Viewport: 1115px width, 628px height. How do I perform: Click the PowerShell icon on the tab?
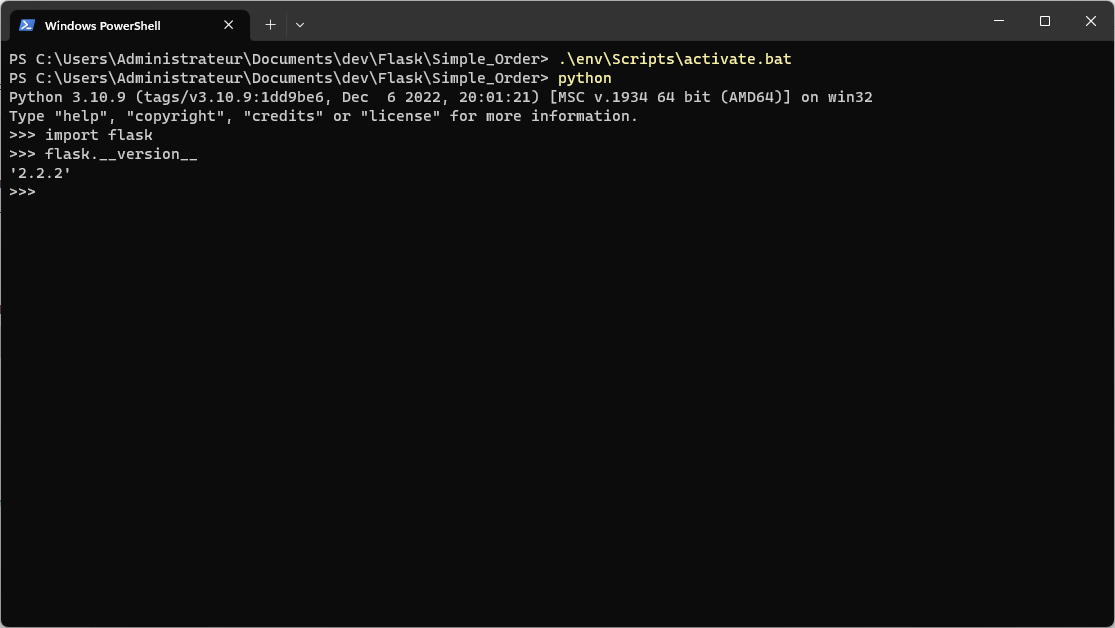[27, 25]
